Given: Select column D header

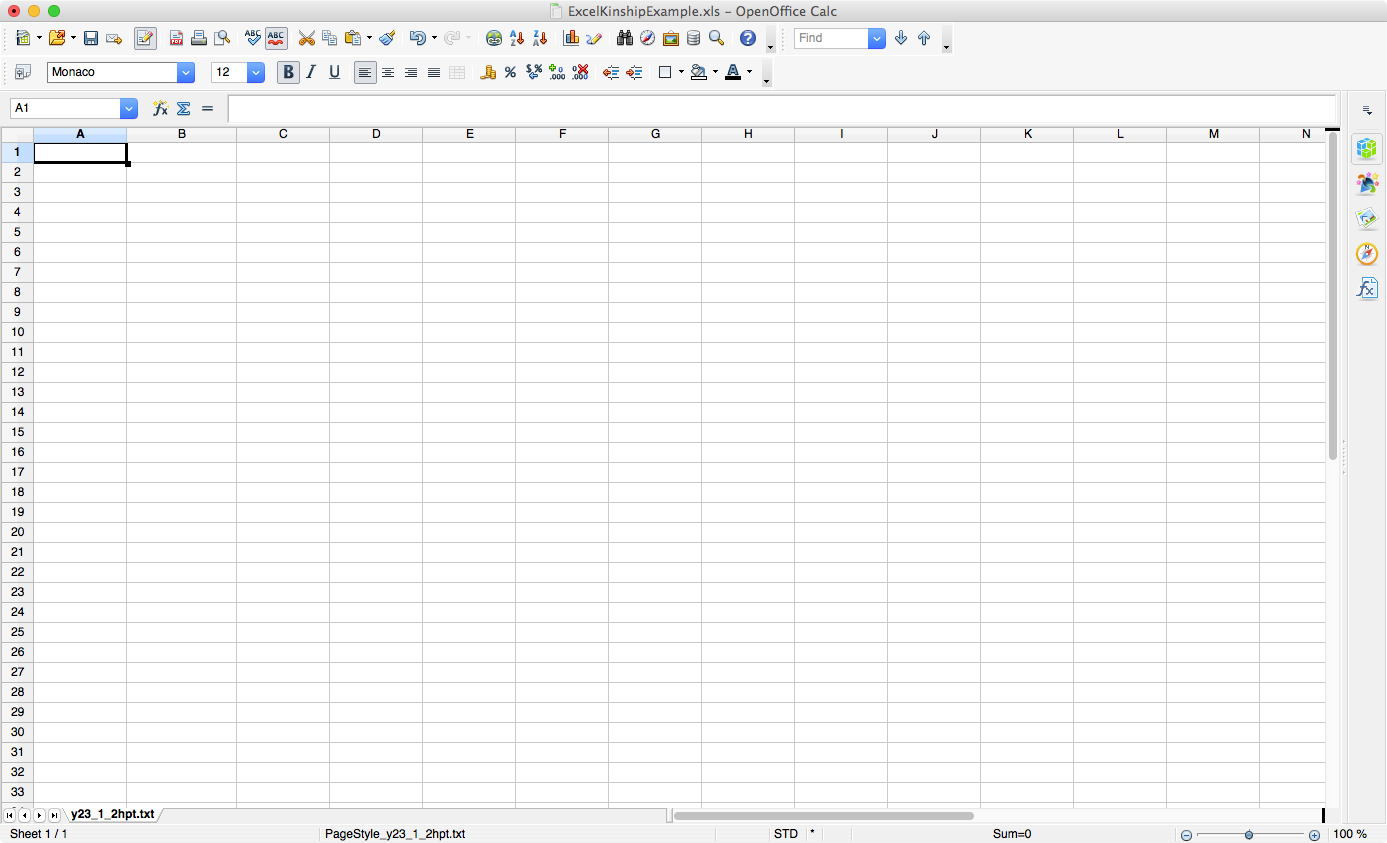Looking at the screenshot, I should point(376,134).
